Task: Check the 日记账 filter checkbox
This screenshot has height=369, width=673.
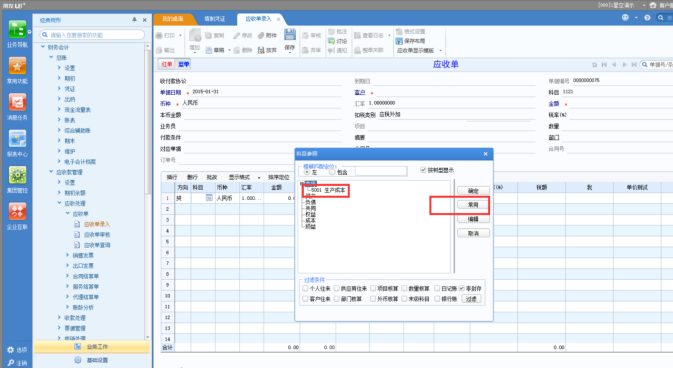Action: [437, 288]
